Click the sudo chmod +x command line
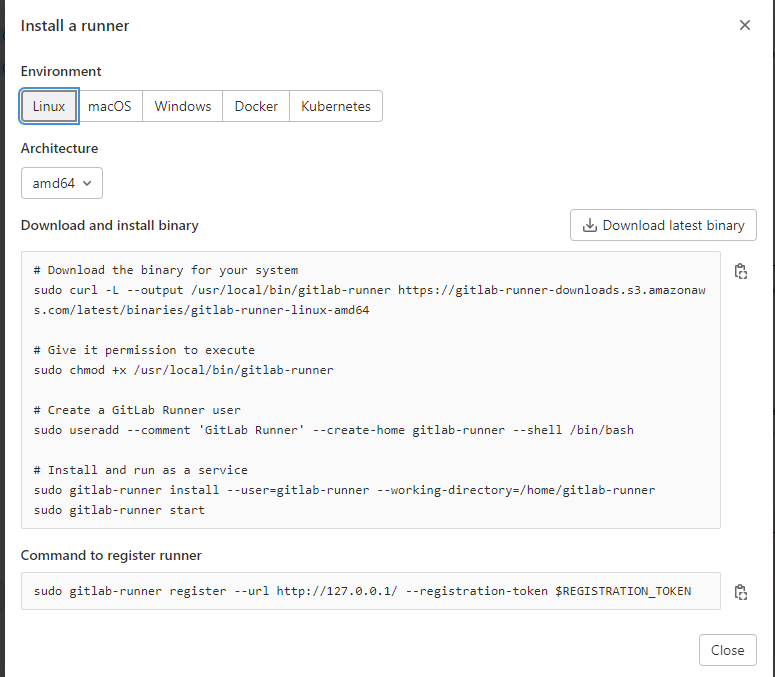Image resolution: width=775 pixels, height=677 pixels. point(184,370)
